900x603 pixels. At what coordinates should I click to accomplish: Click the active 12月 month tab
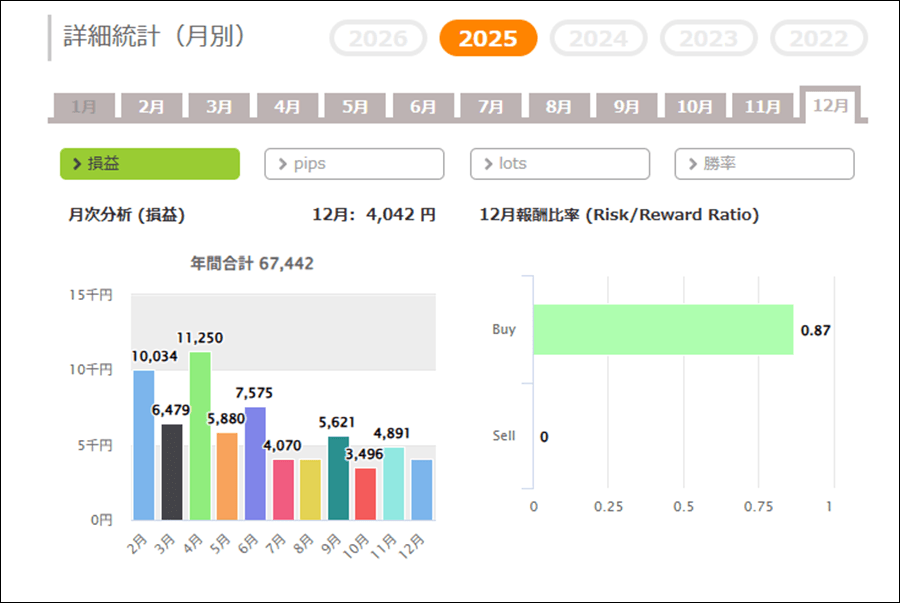click(x=831, y=105)
